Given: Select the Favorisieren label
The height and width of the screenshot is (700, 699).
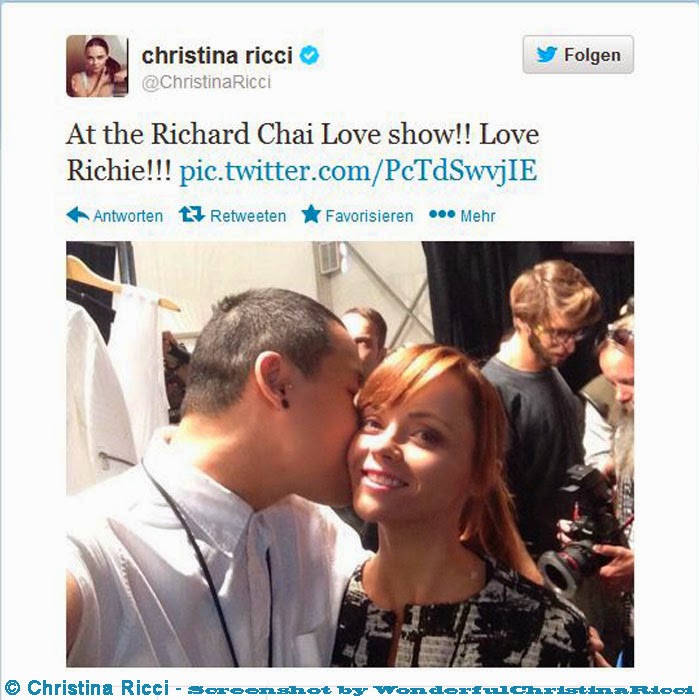Looking at the screenshot, I should [x=369, y=216].
